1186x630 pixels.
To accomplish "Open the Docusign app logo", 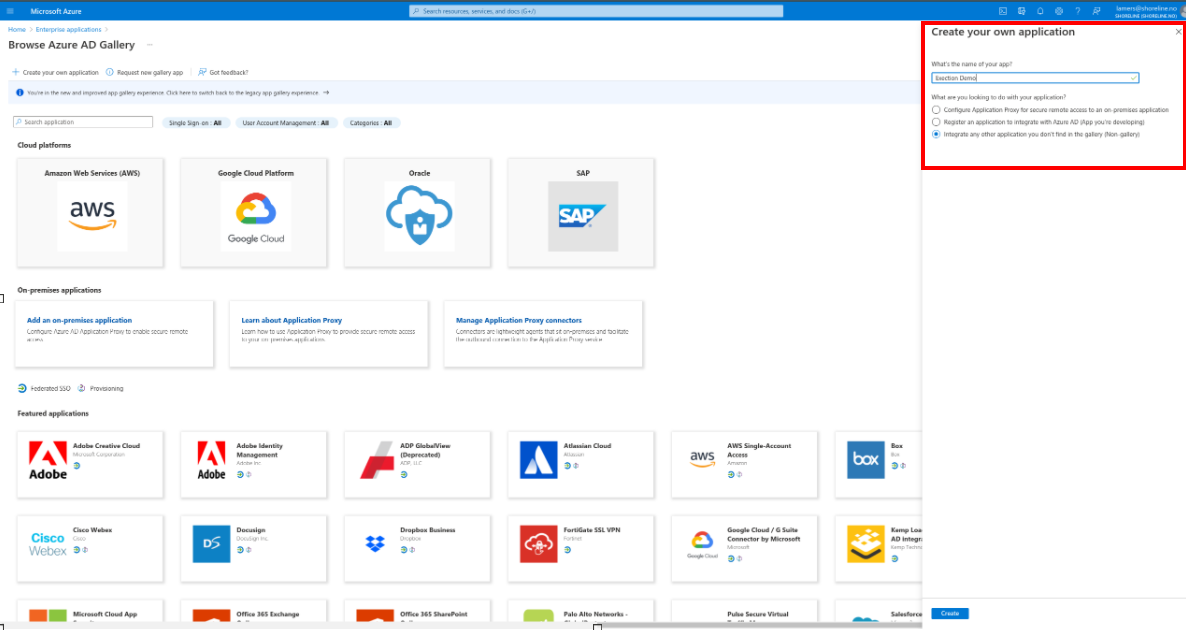I will click(x=211, y=544).
